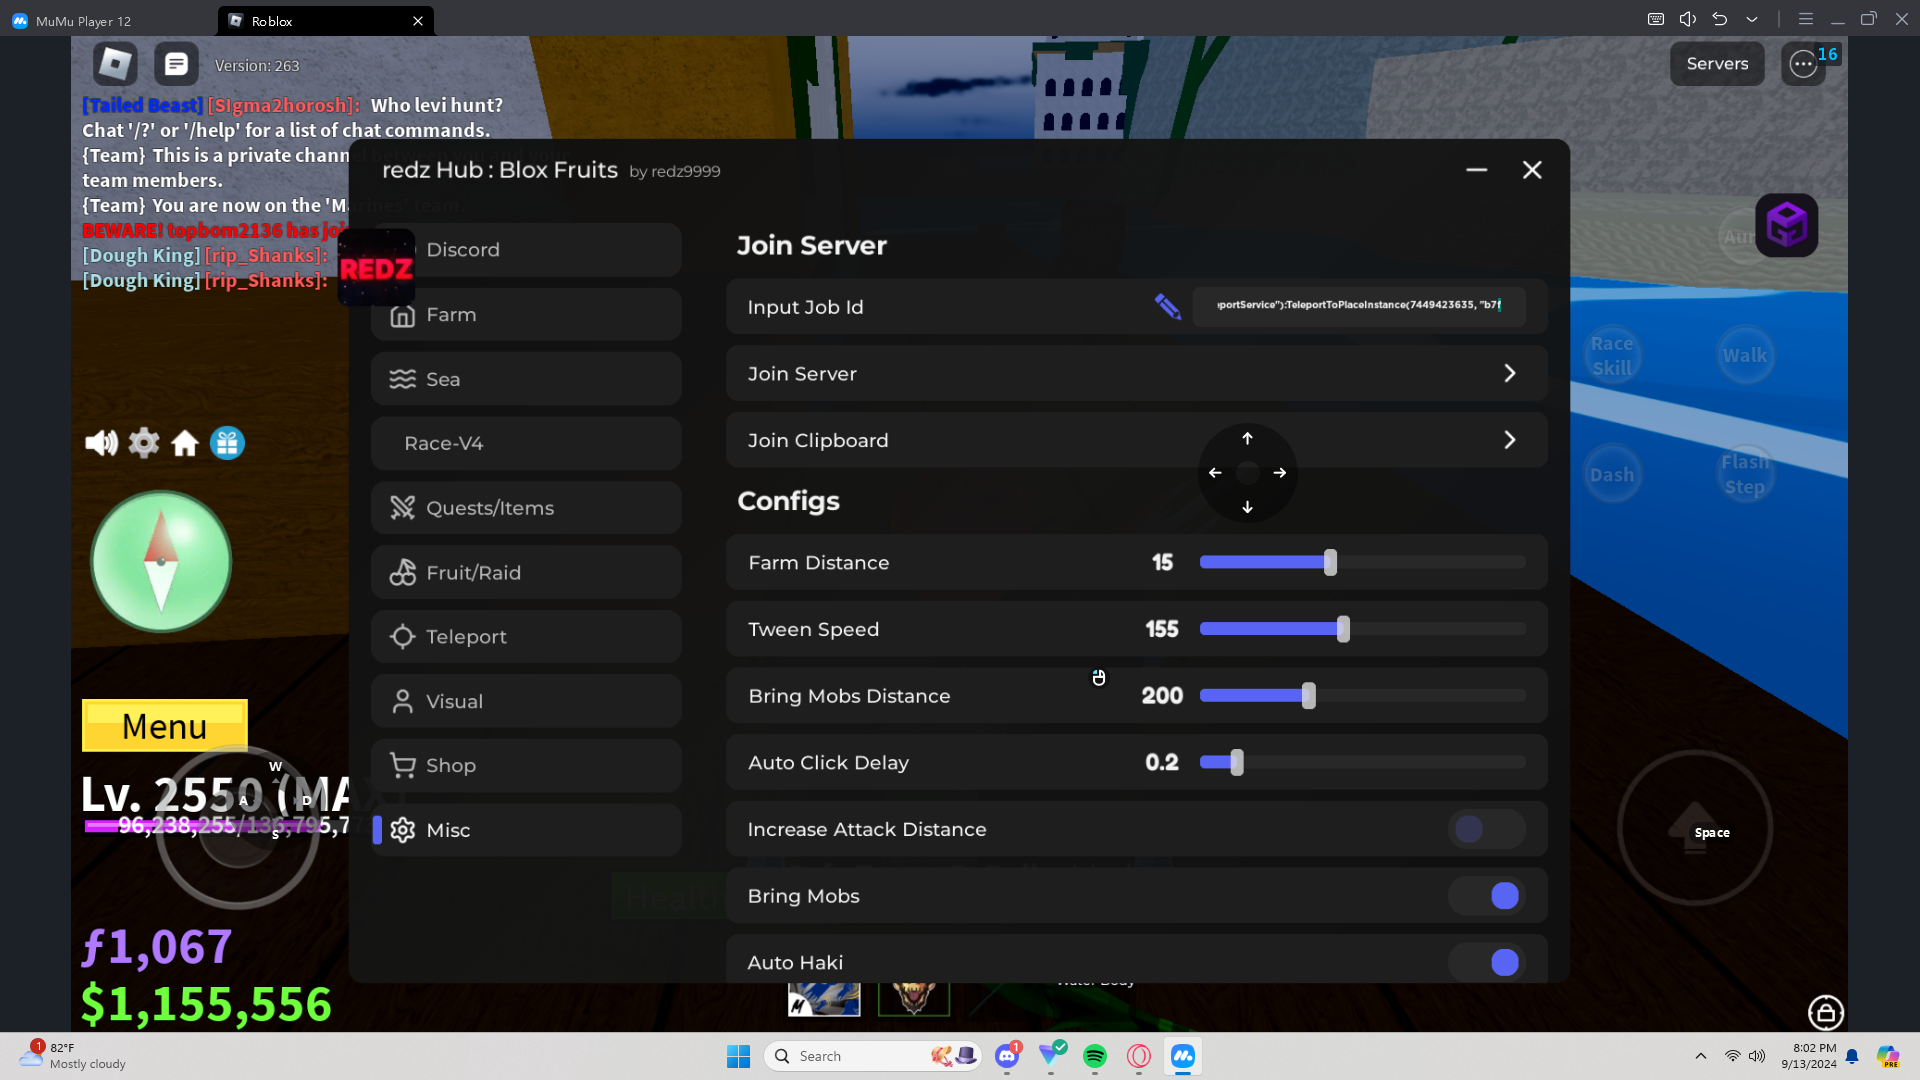
Task: Click the green compass icon
Action: (x=161, y=562)
